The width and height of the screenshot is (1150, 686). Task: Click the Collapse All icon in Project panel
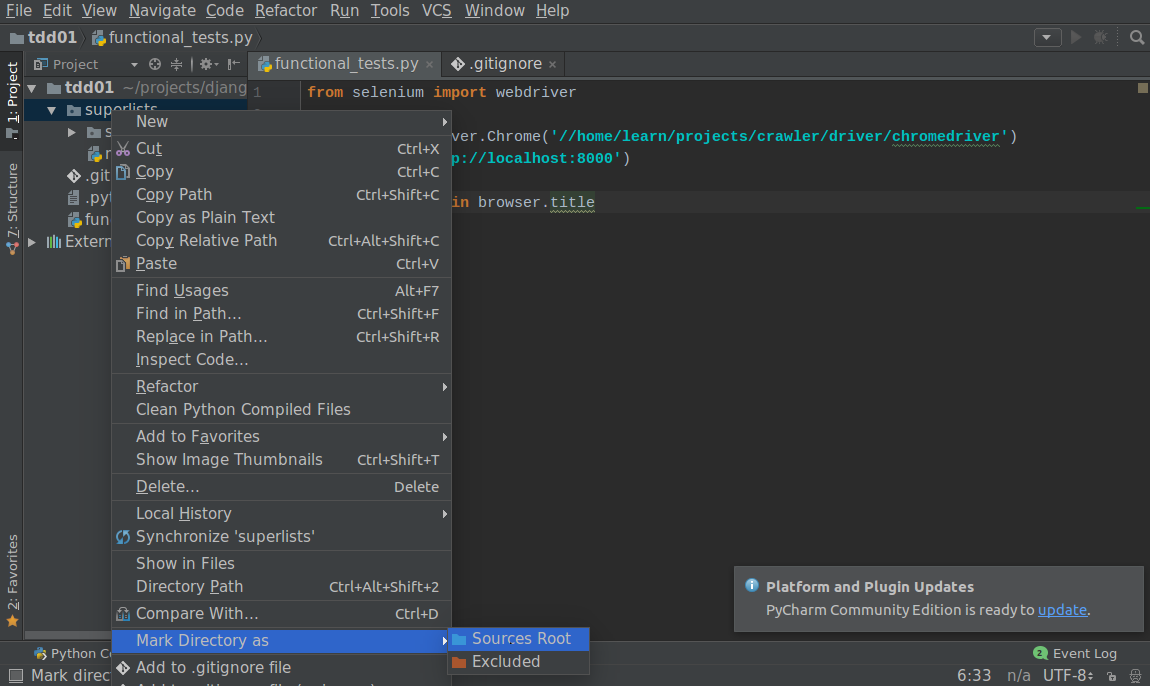[x=176, y=63]
